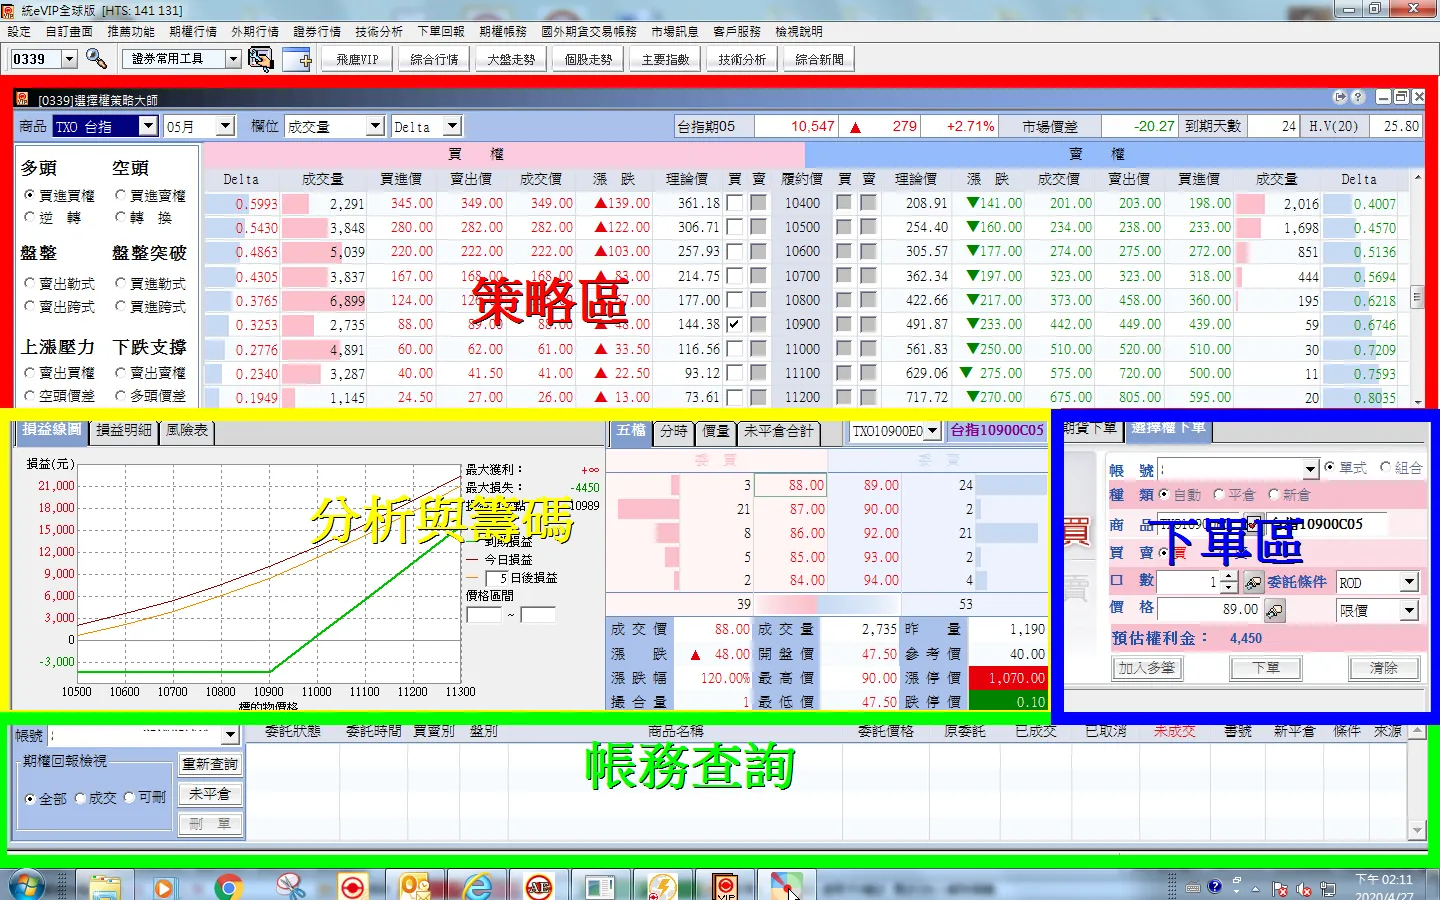1440x900 pixels.
Task: Expand the ROD order condition dropdown
Action: pos(1409,582)
